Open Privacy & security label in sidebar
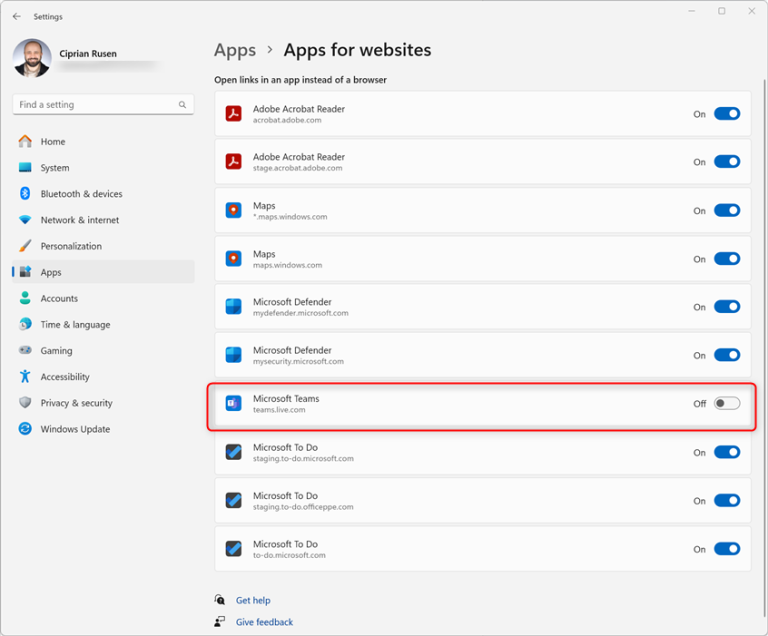This screenshot has width=768, height=636. point(76,403)
